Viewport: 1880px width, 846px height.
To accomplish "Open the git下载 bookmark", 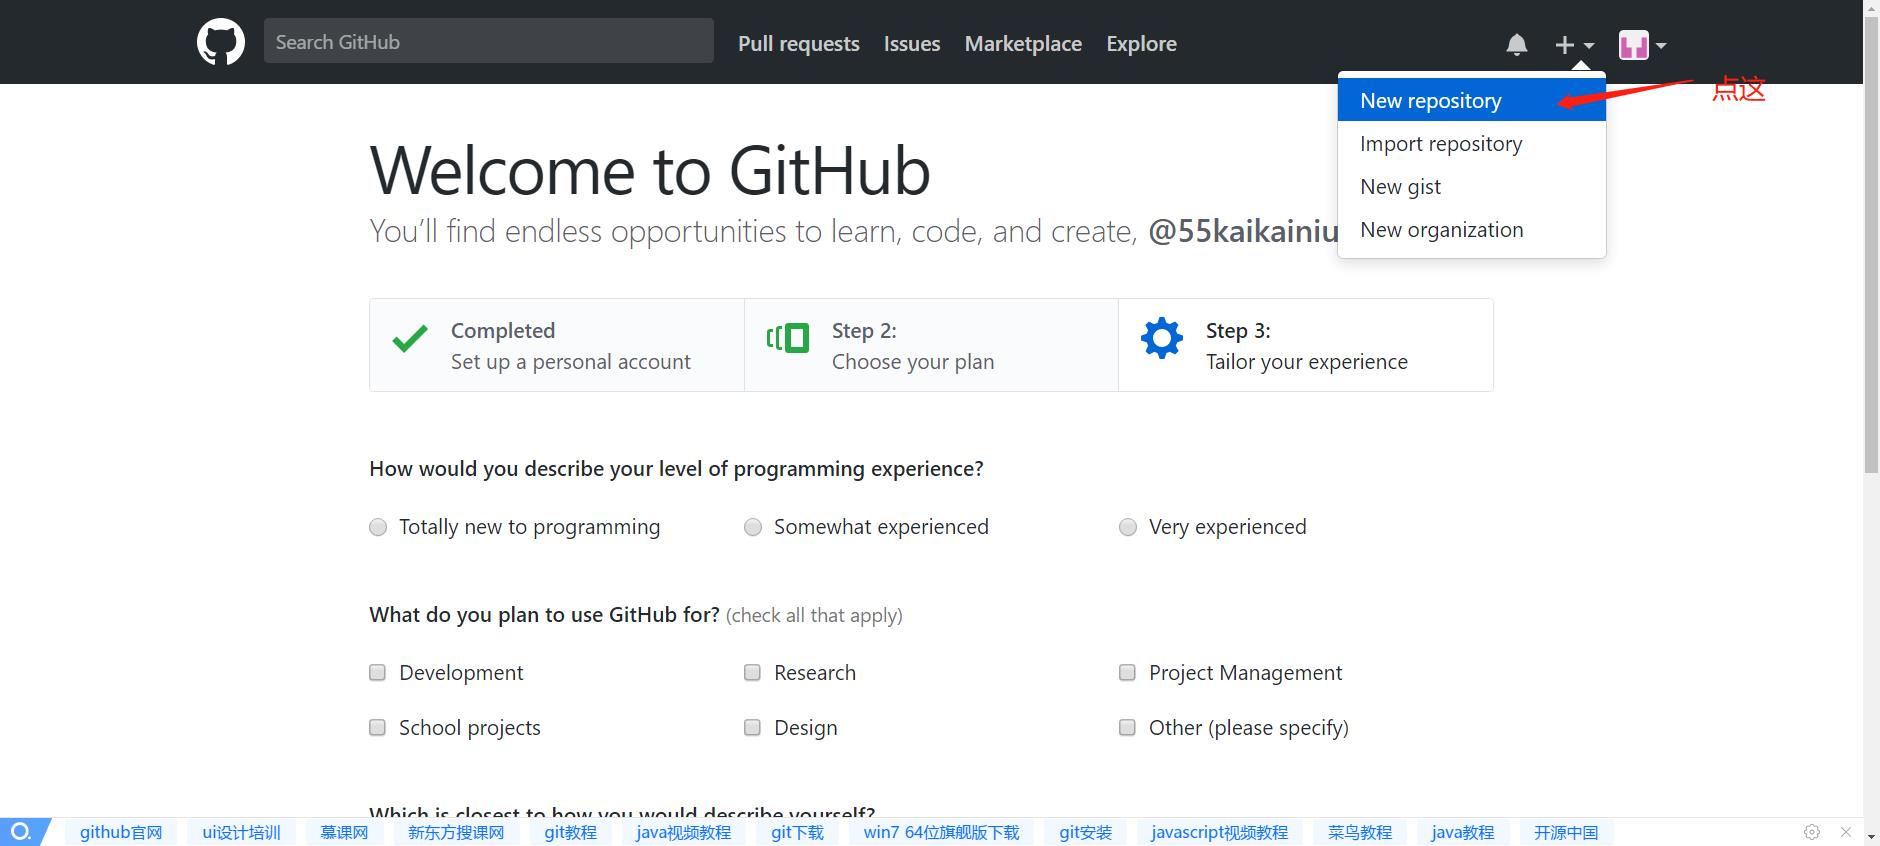I will pos(797,832).
